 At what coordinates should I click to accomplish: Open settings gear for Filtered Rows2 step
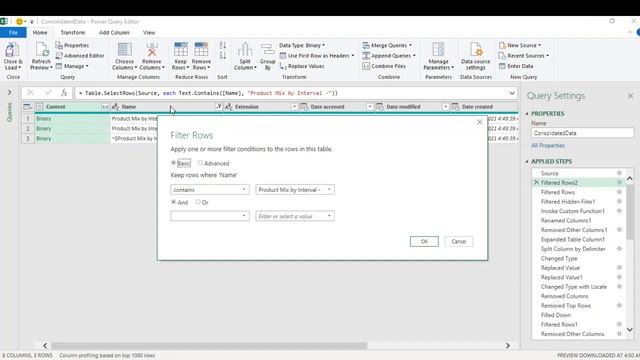(619, 182)
